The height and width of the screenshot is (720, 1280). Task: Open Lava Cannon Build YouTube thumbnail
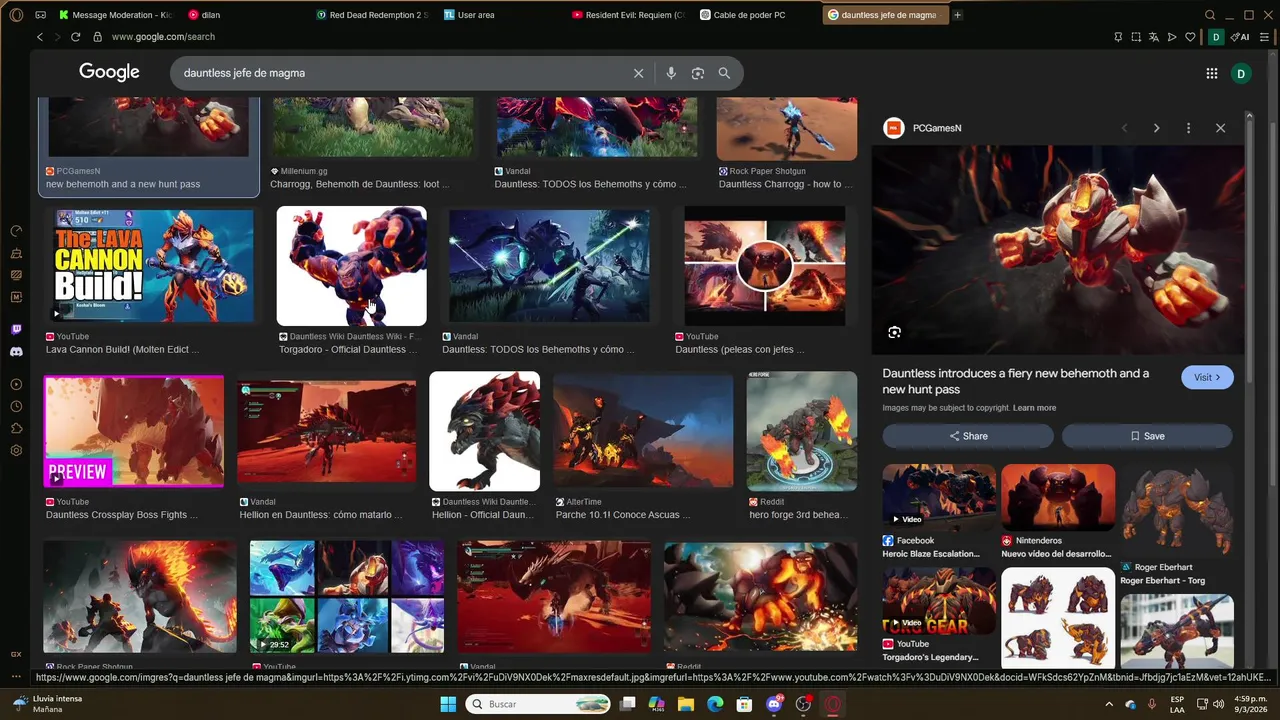[154, 266]
